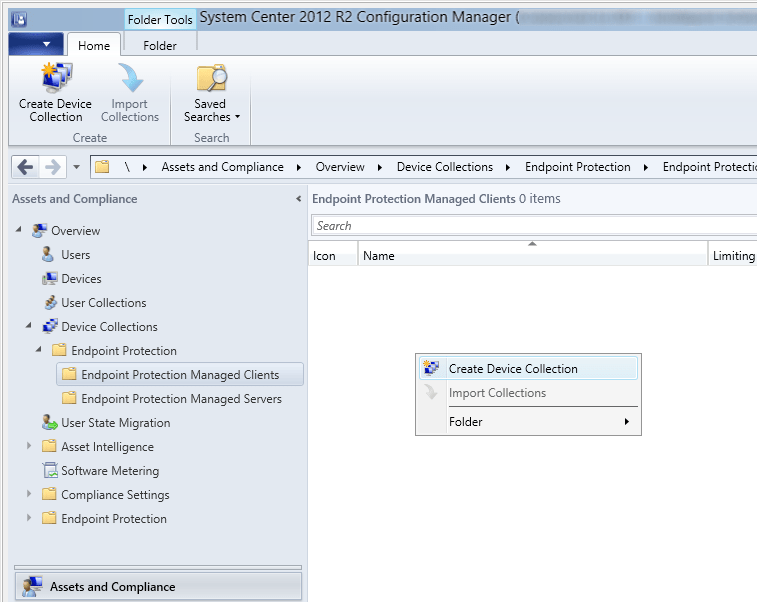Sort by the Name column header
The width and height of the screenshot is (757, 602).
(x=533, y=253)
